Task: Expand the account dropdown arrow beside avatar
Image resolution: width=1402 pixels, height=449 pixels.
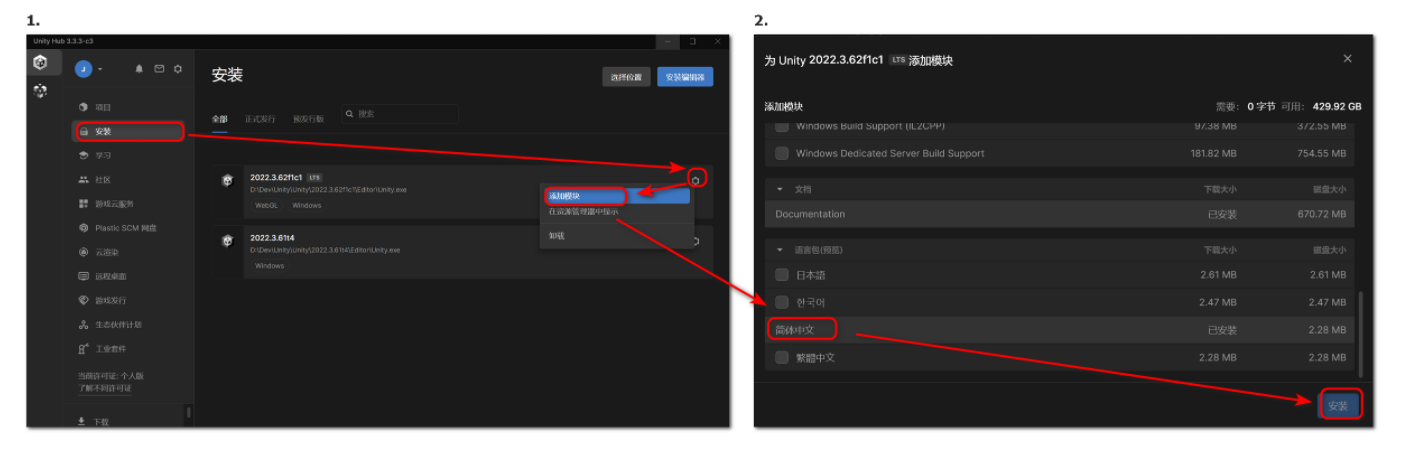Action: [100, 69]
